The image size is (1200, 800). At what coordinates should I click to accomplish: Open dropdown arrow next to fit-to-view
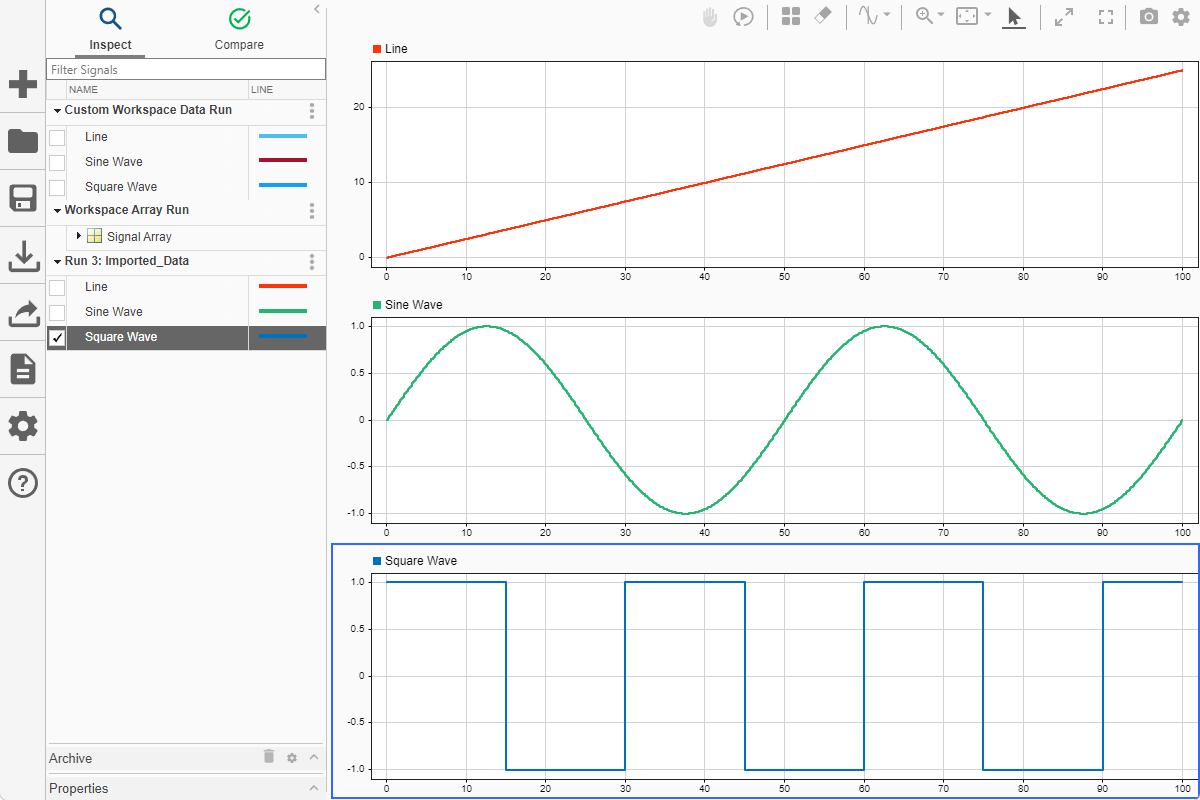tap(987, 16)
